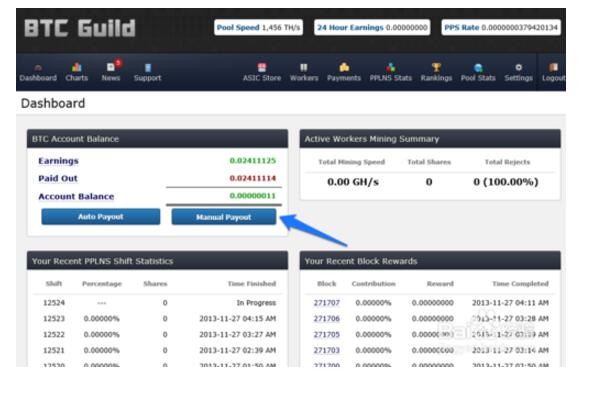Click the balance value 0.00000011

pyautogui.click(x=253, y=196)
